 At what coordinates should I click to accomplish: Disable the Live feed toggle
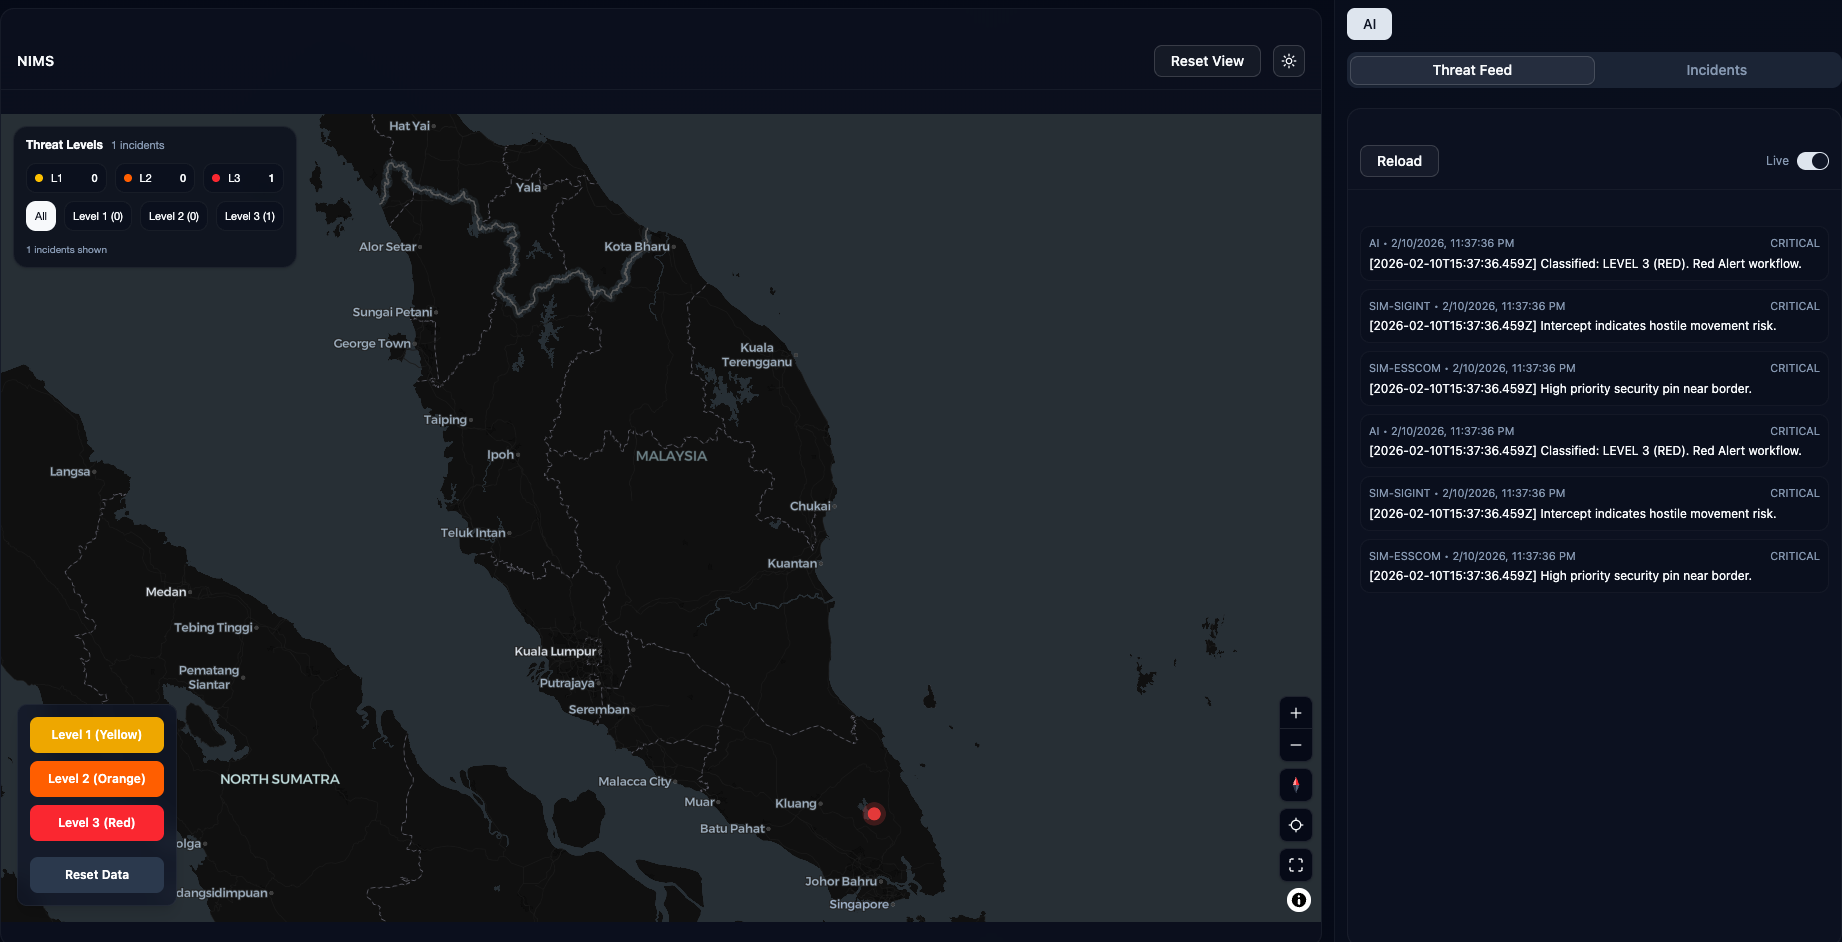[x=1812, y=160]
